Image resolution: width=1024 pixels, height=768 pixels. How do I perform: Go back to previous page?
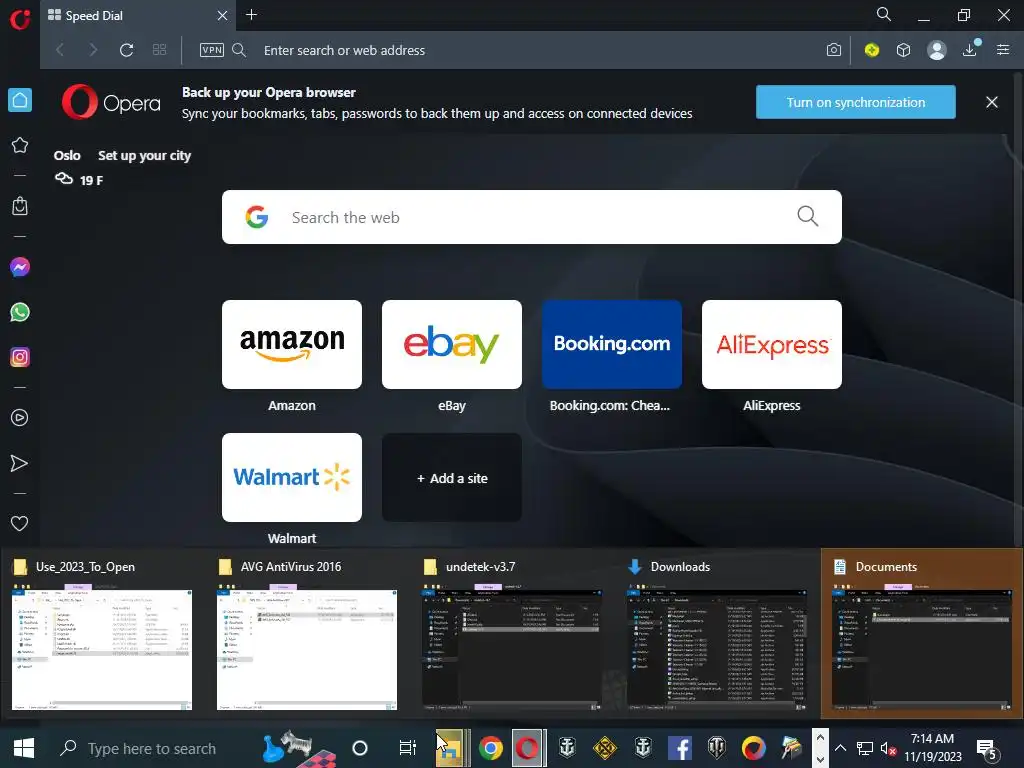click(60, 50)
